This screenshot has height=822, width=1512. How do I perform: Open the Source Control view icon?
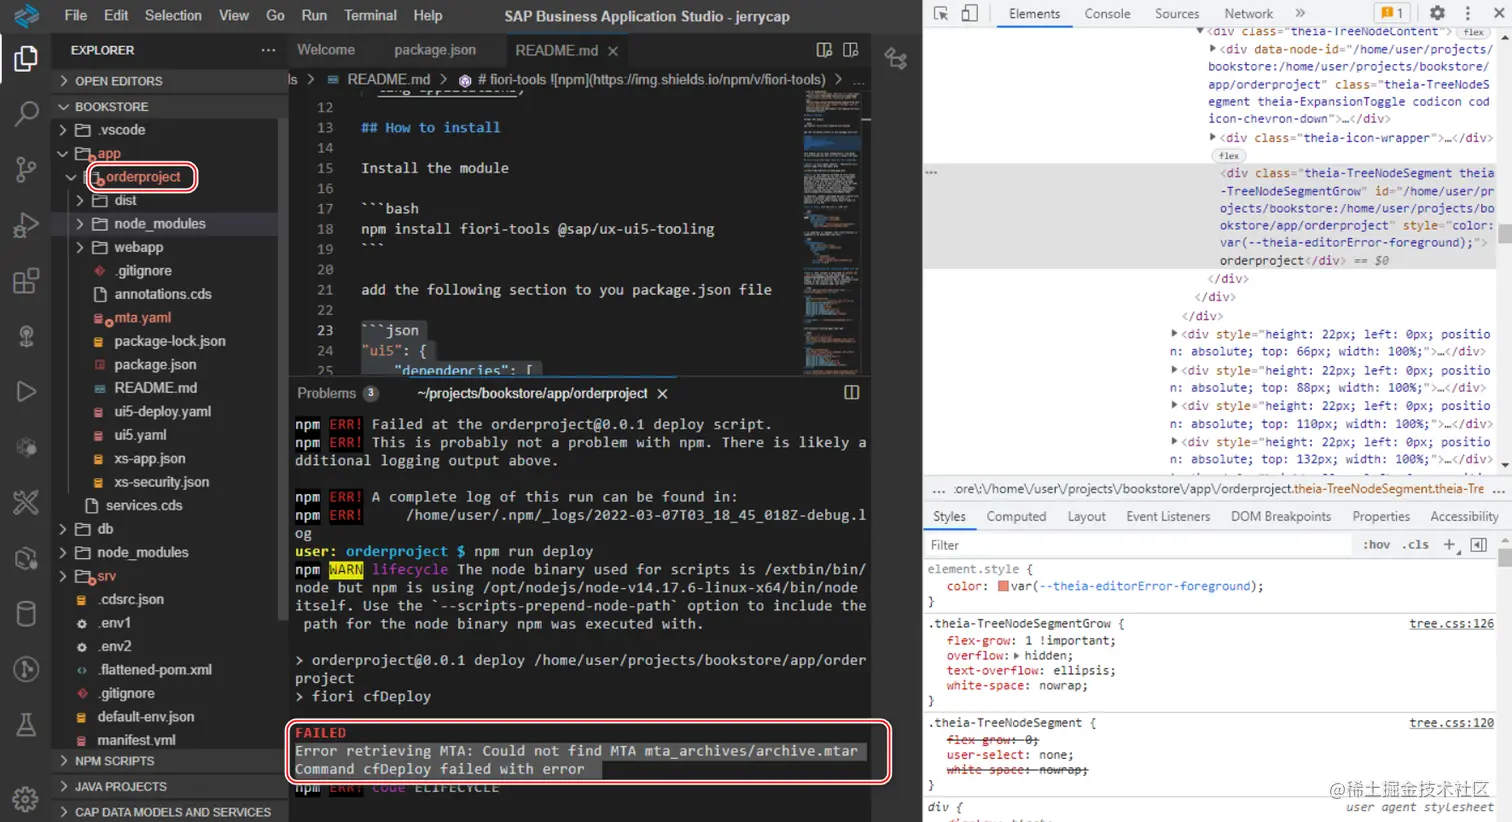26,169
